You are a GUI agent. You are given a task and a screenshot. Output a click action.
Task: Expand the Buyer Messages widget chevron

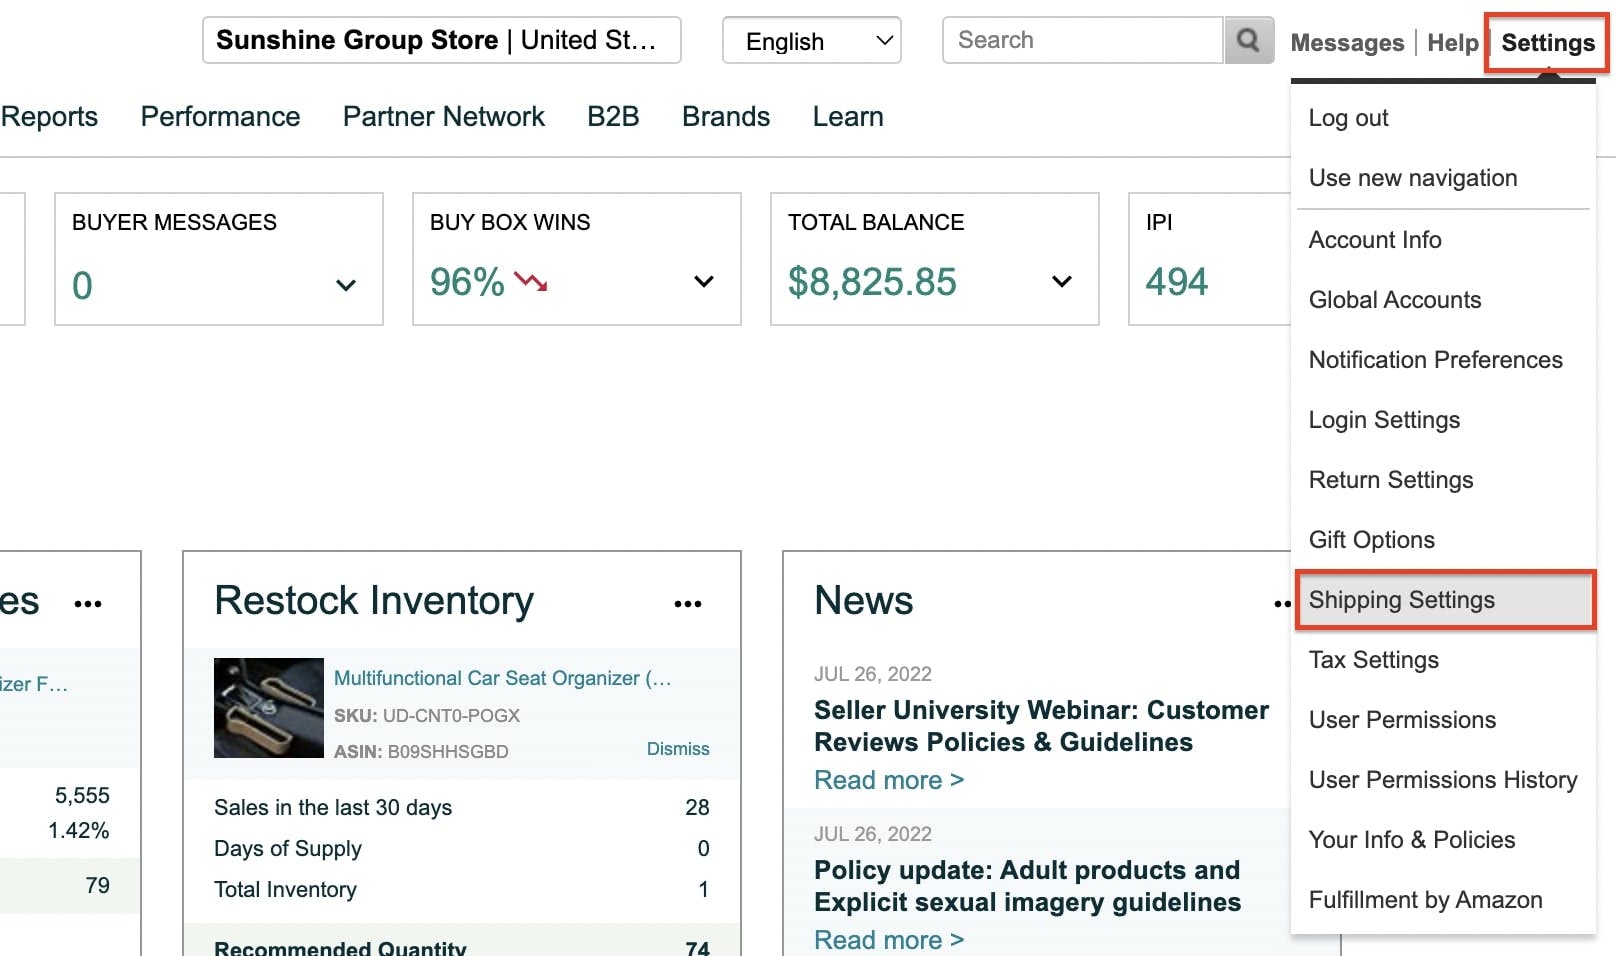[x=346, y=285]
